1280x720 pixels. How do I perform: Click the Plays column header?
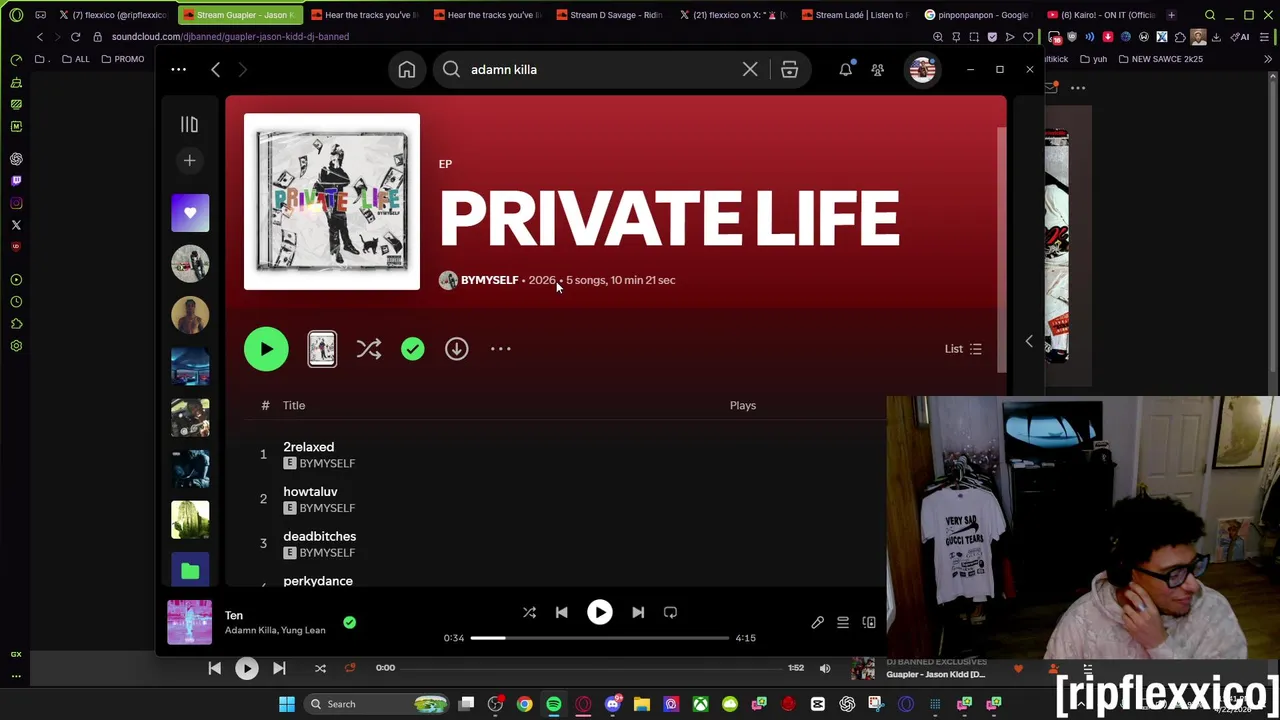coord(743,405)
